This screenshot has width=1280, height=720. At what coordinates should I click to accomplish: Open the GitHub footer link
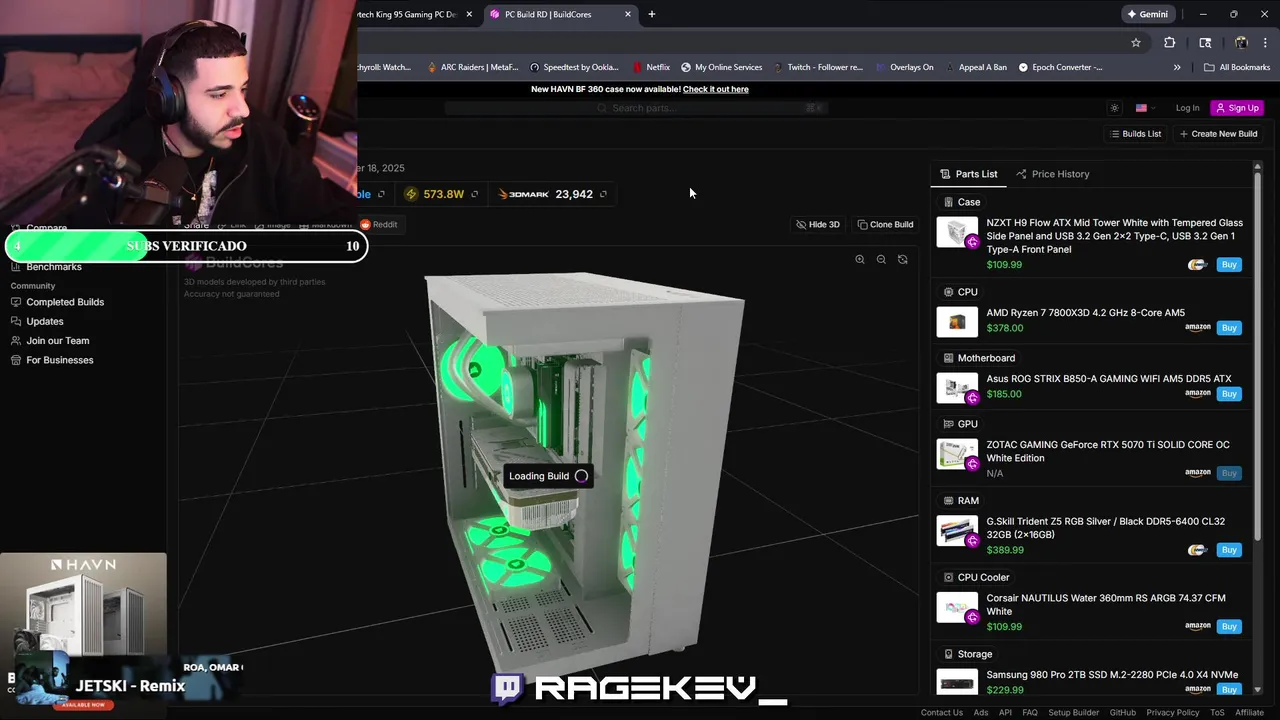click(1123, 713)
